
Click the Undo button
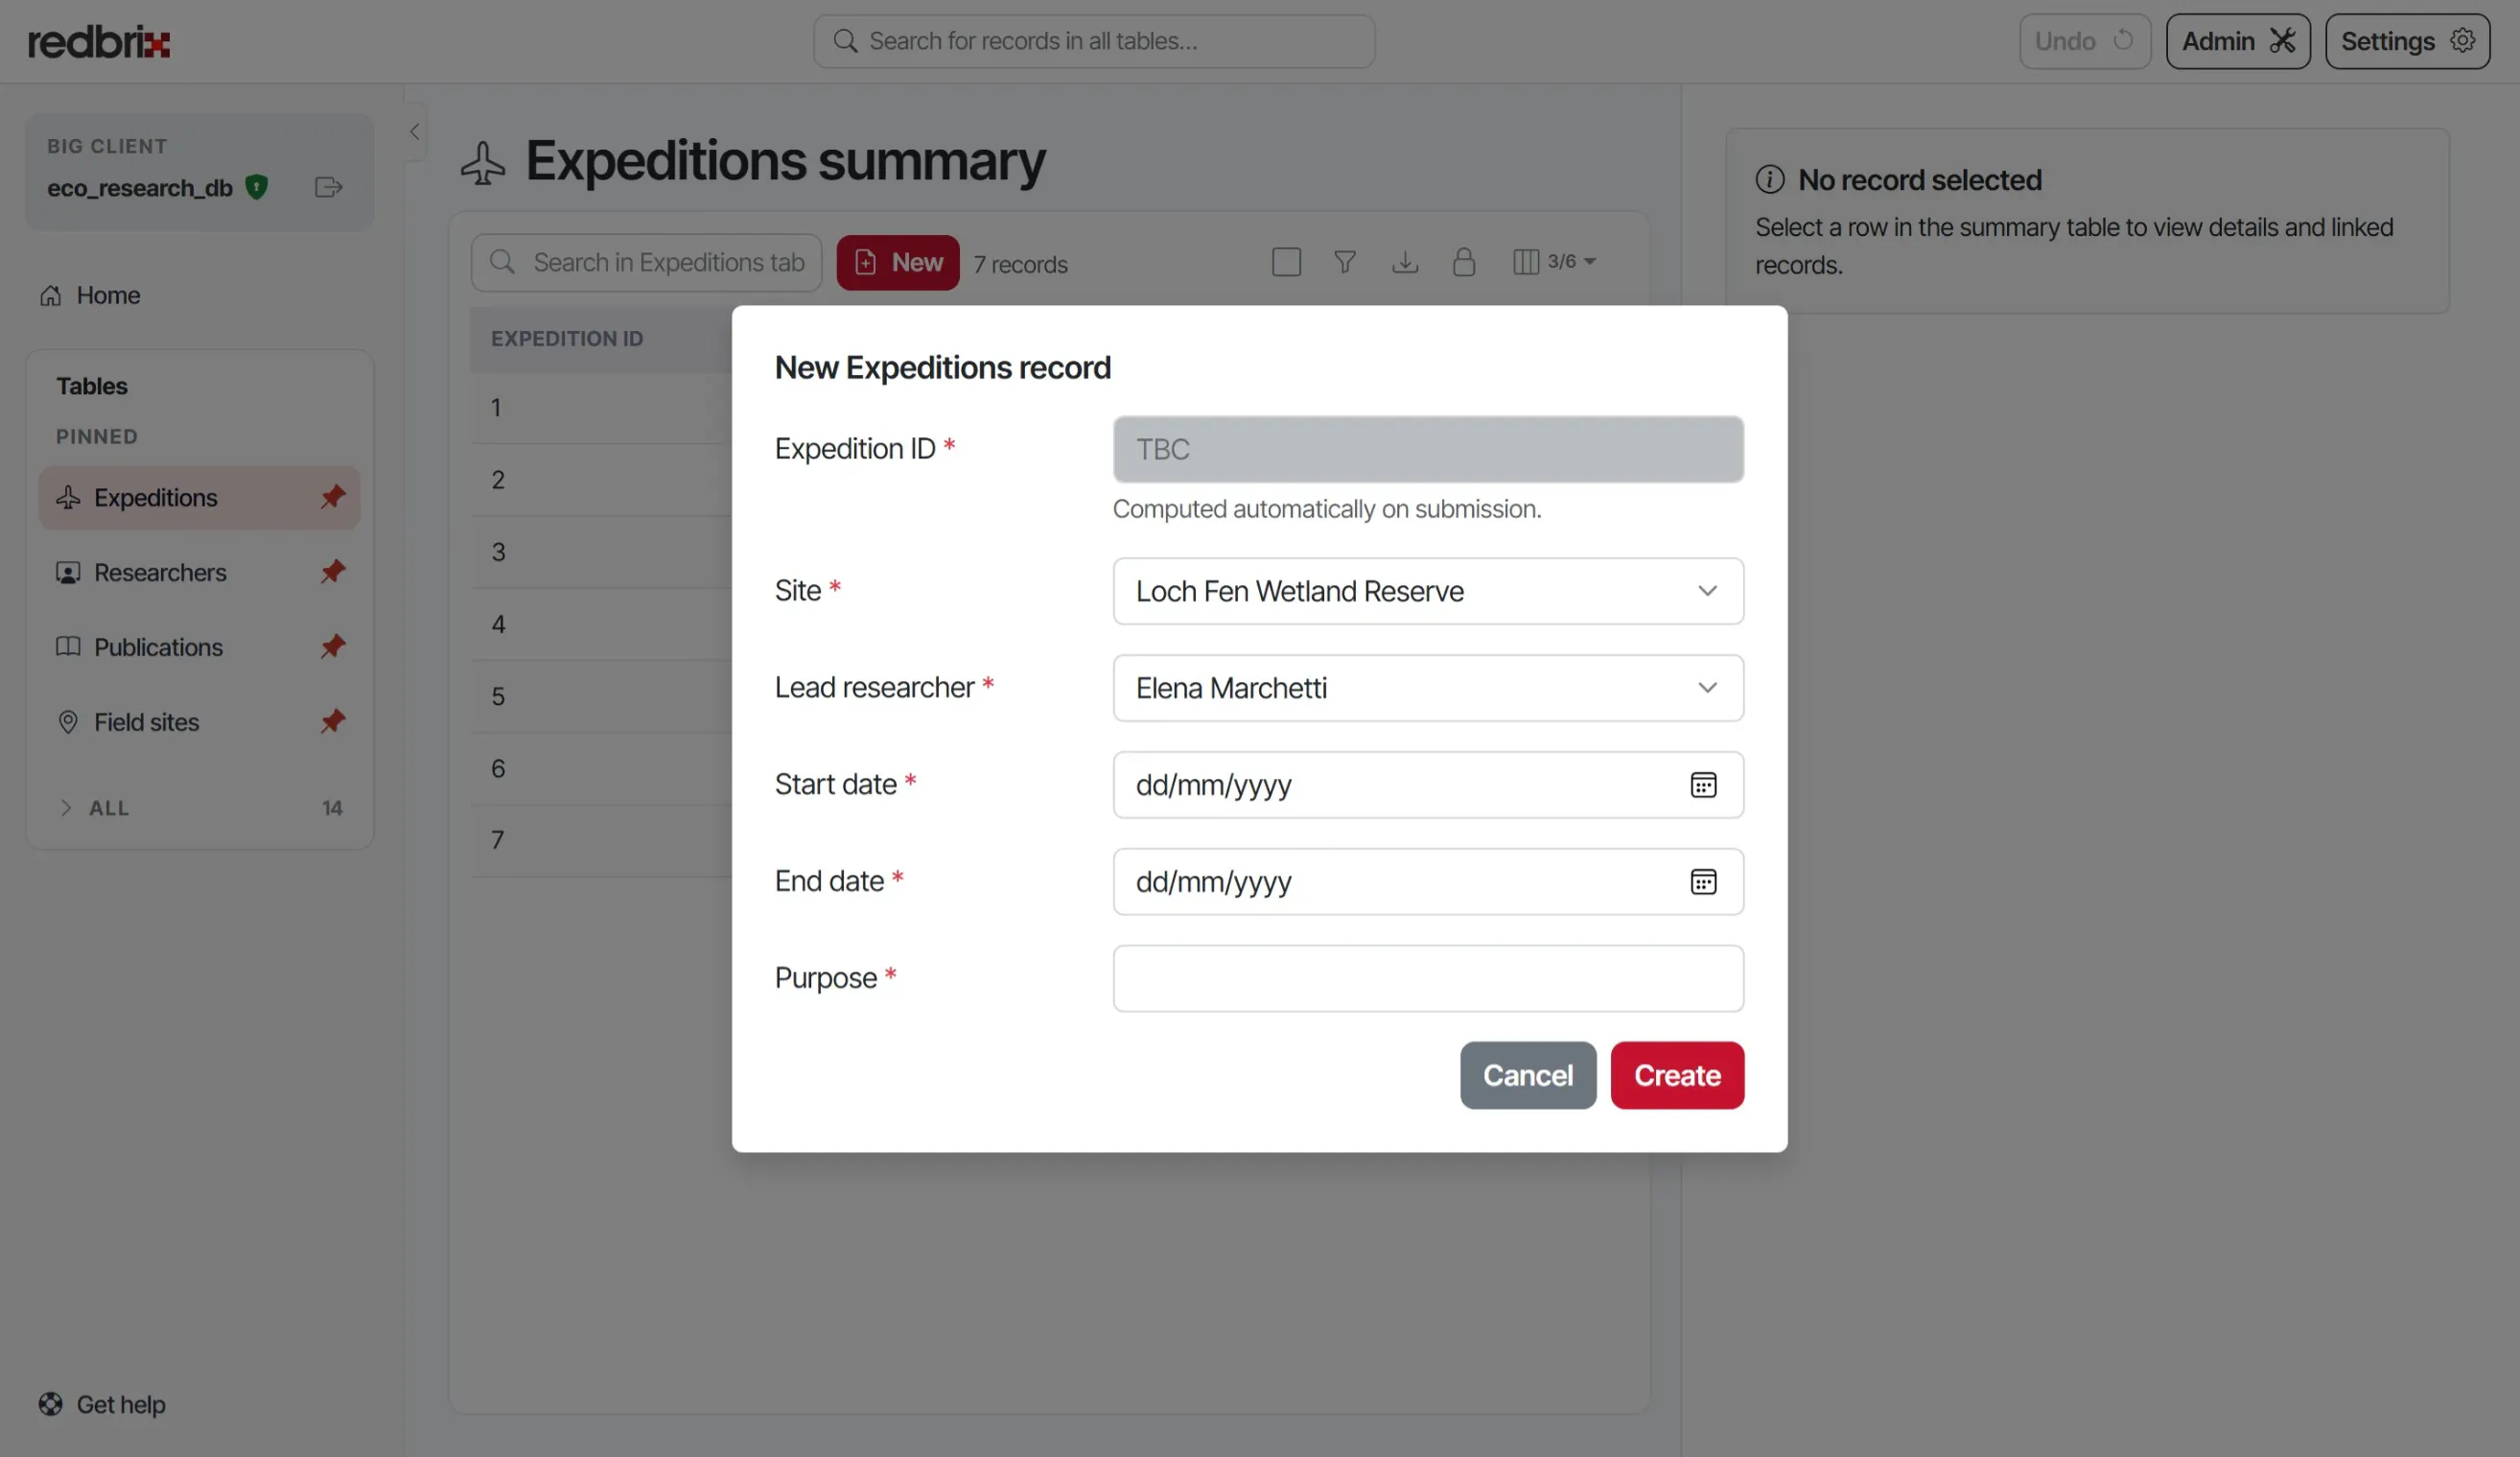pos(2084,41)
